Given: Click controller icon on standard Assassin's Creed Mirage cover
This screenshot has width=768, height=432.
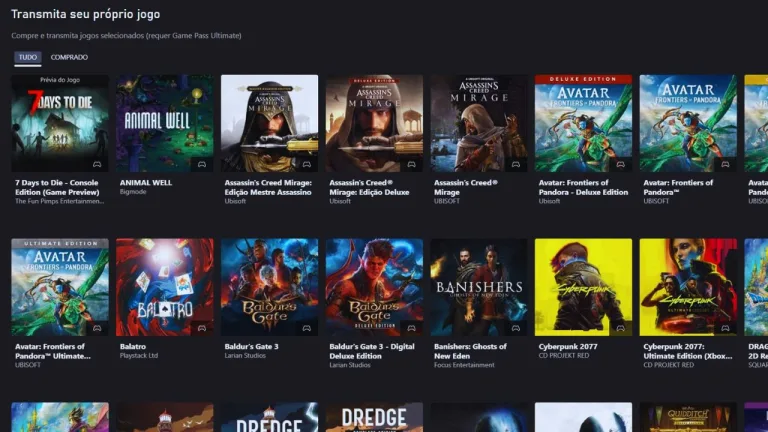Looking at the screenshot, I should [x=516, y=165].
